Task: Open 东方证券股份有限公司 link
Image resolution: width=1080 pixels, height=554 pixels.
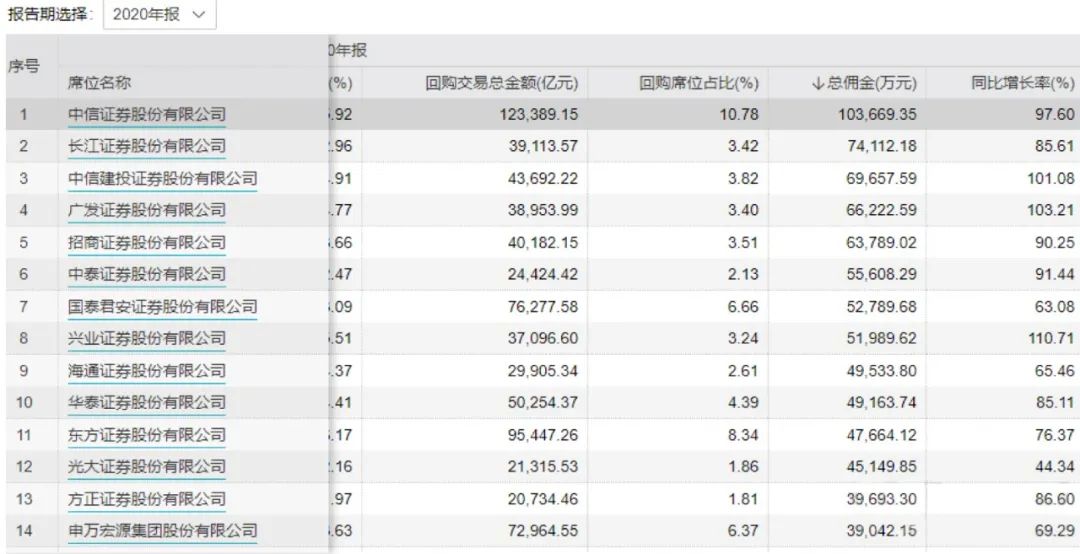Action: 146,434
